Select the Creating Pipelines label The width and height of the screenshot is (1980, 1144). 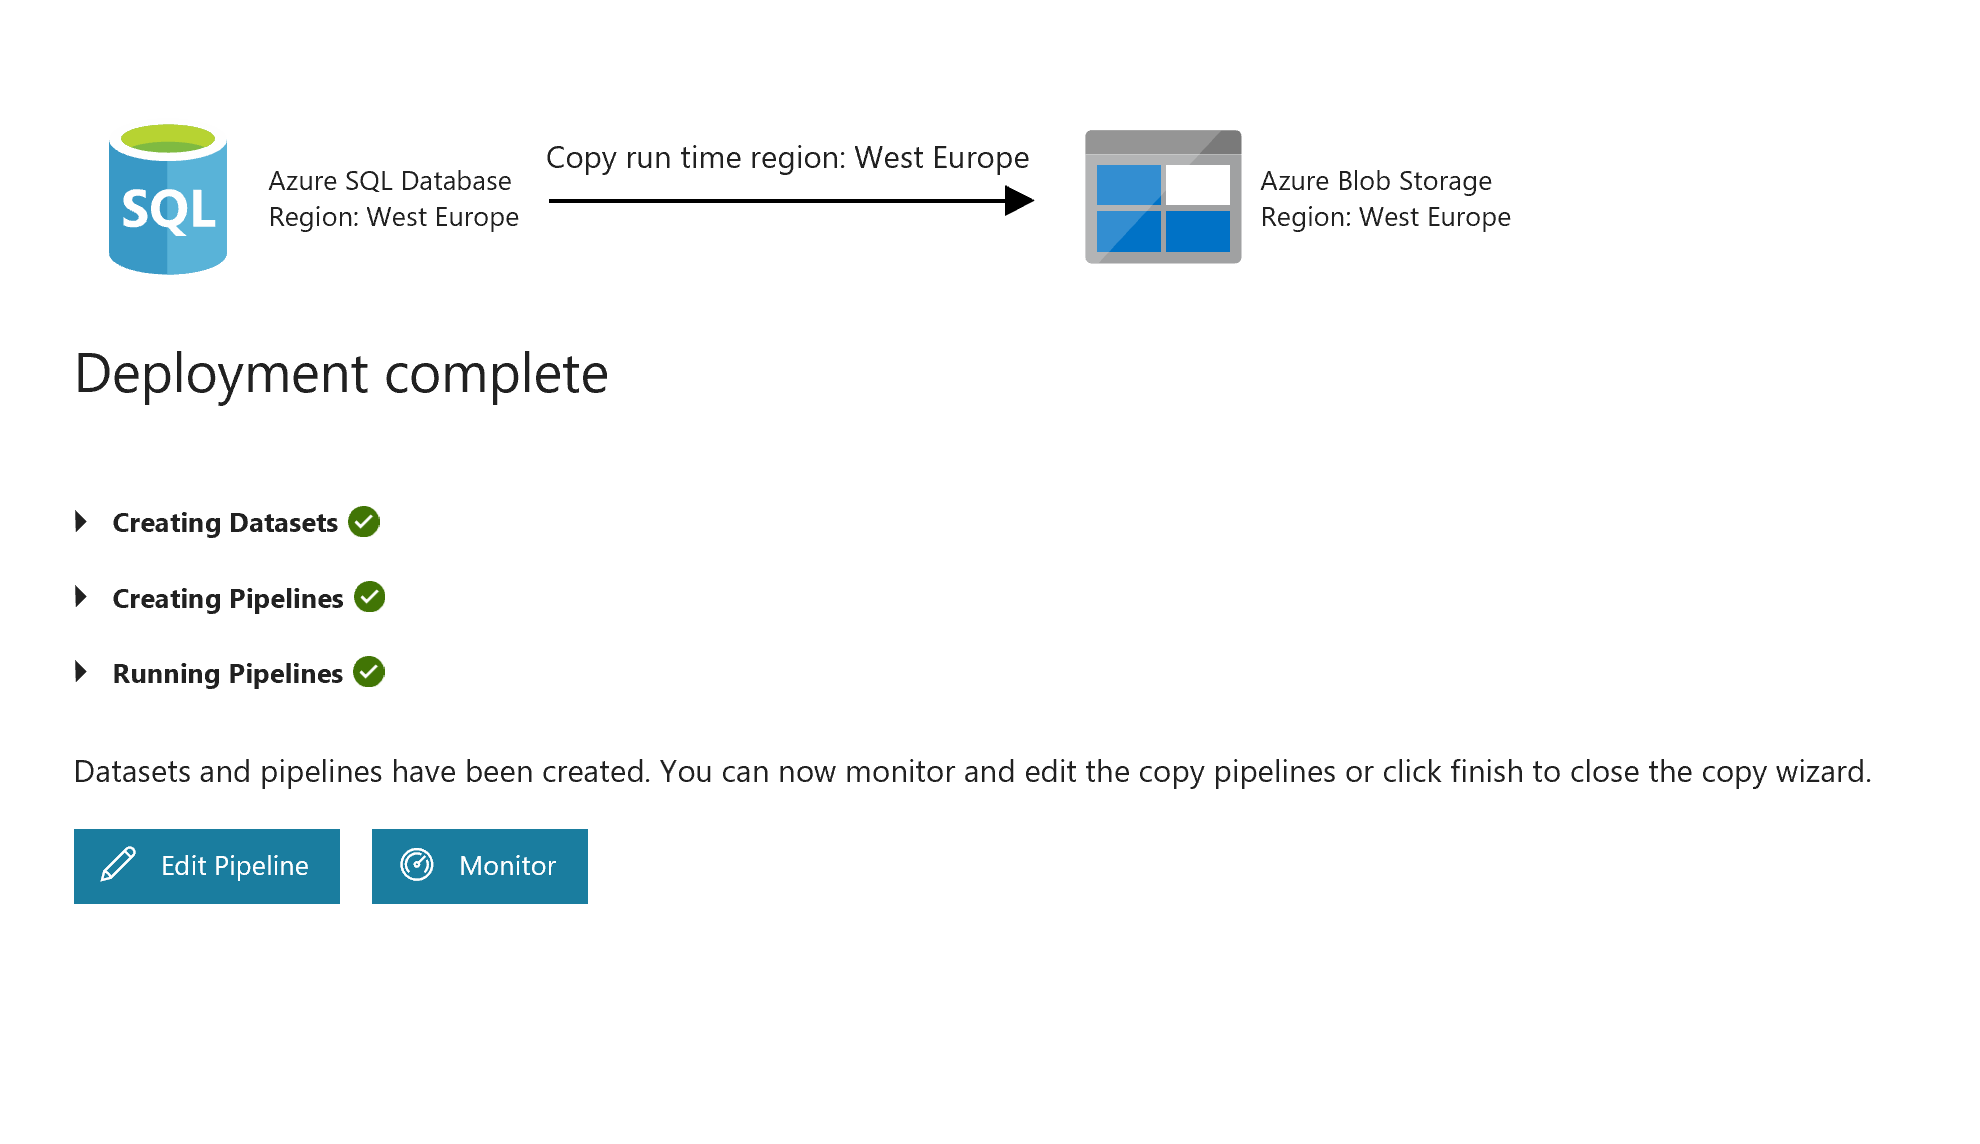pyautogui.click(x=228, y=599)
